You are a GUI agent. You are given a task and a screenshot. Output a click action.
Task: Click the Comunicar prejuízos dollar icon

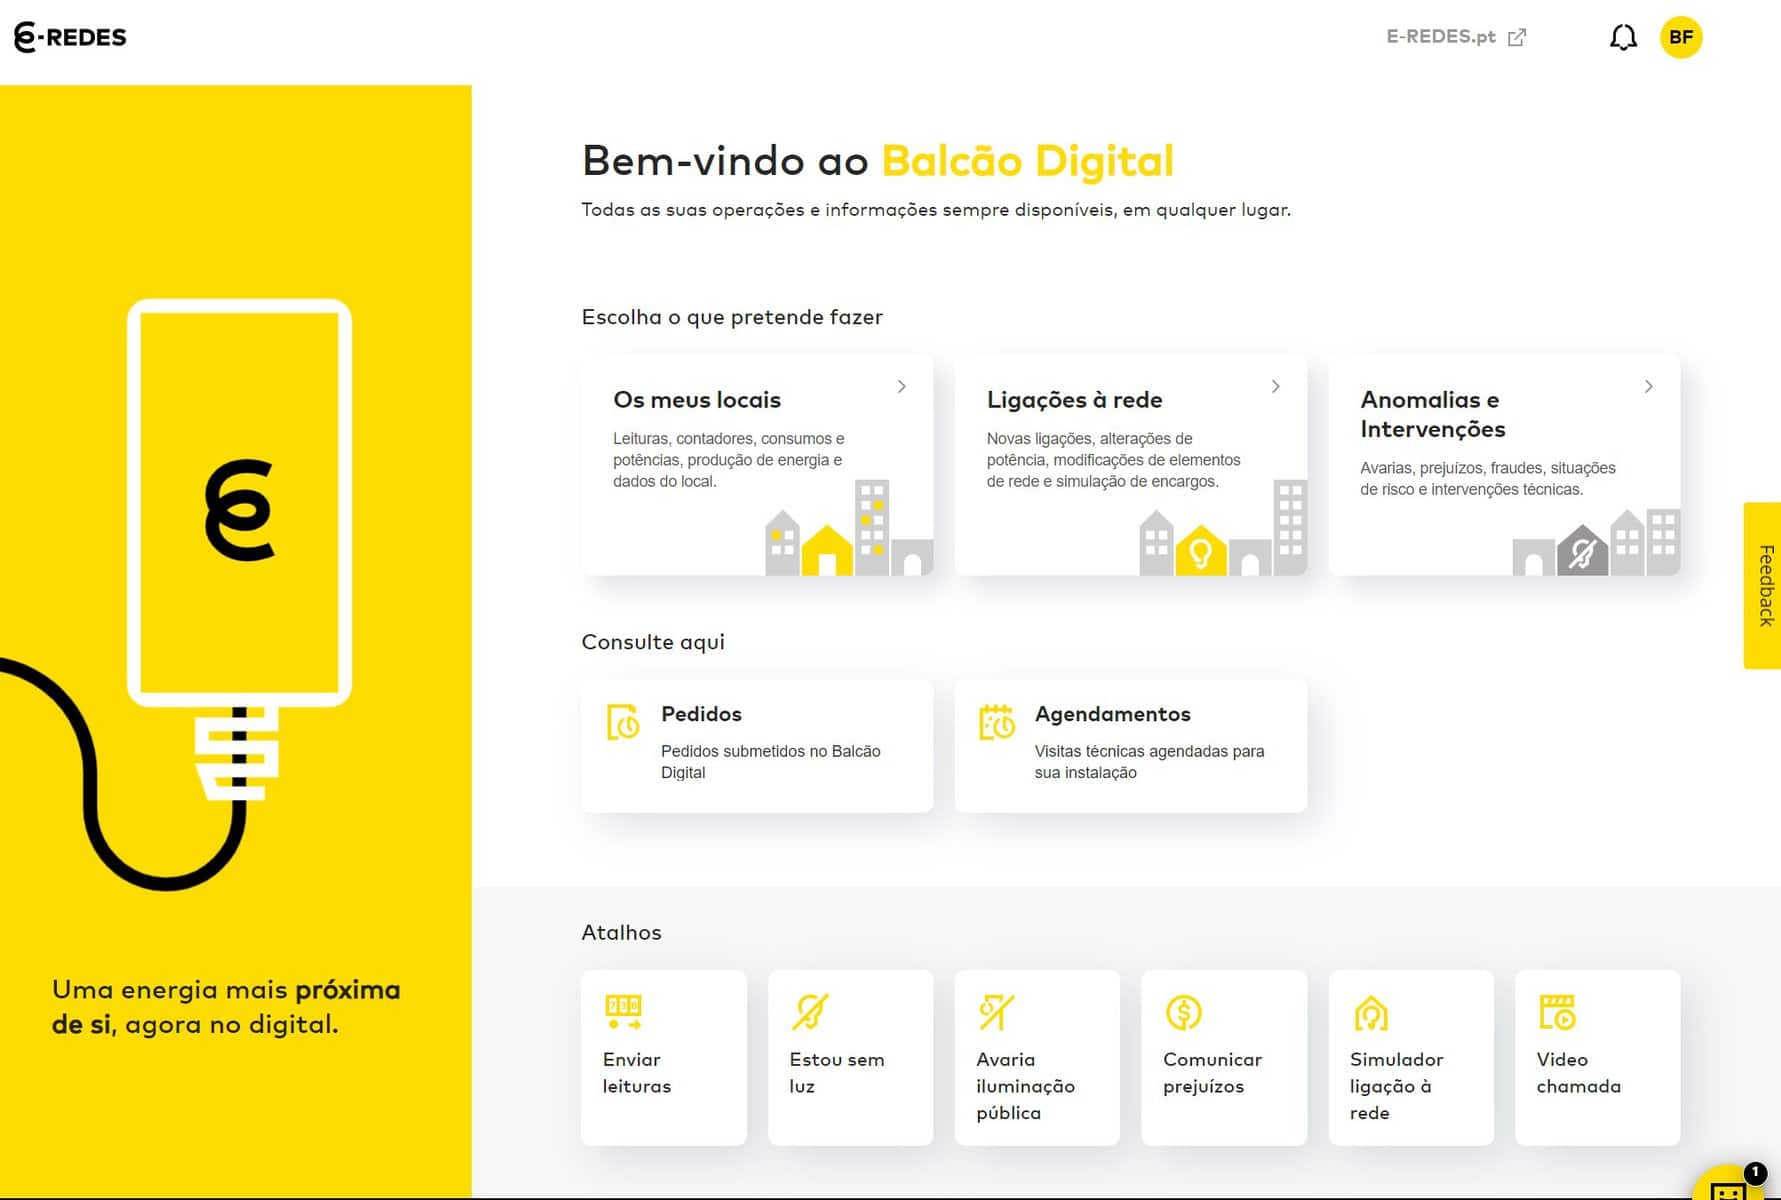(1184, 1012)
